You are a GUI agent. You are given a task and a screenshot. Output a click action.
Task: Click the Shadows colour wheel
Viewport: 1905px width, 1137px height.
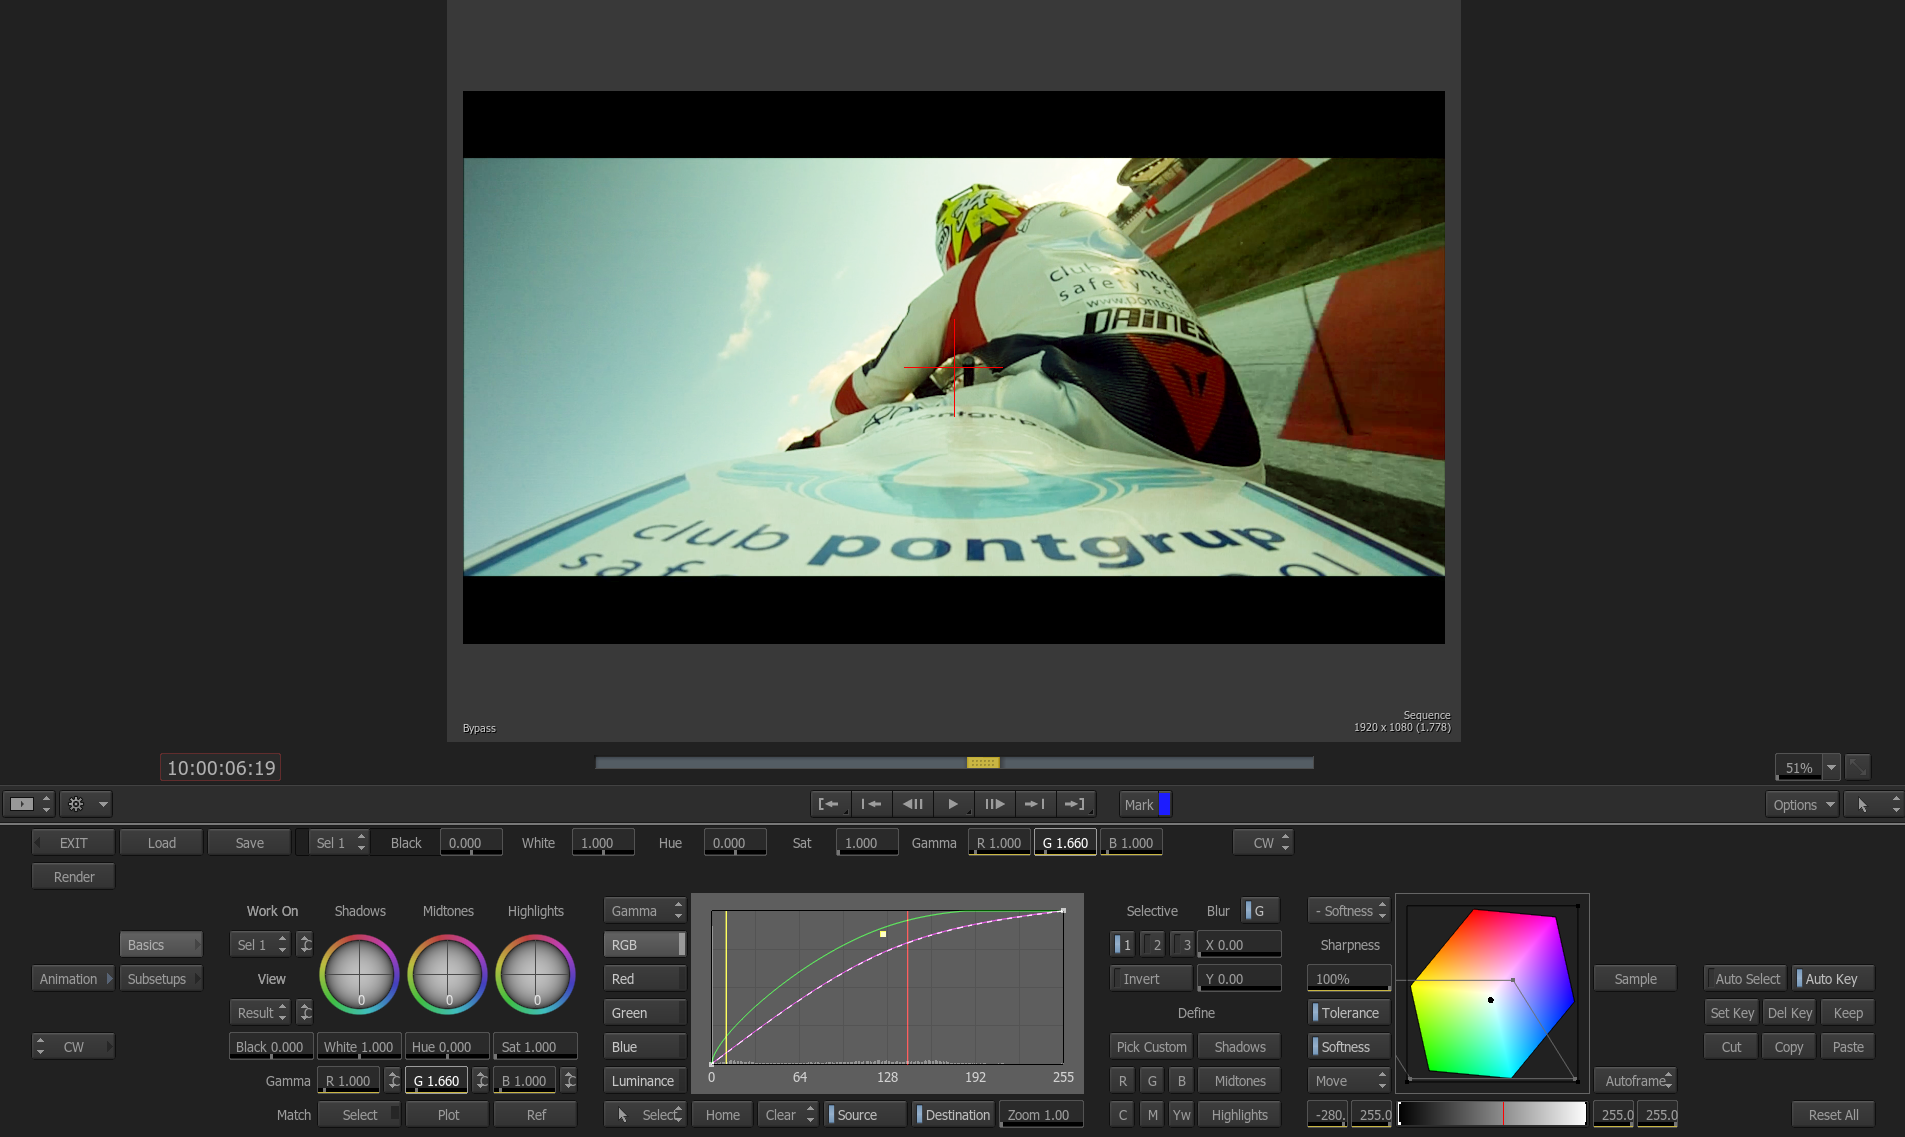359,974
